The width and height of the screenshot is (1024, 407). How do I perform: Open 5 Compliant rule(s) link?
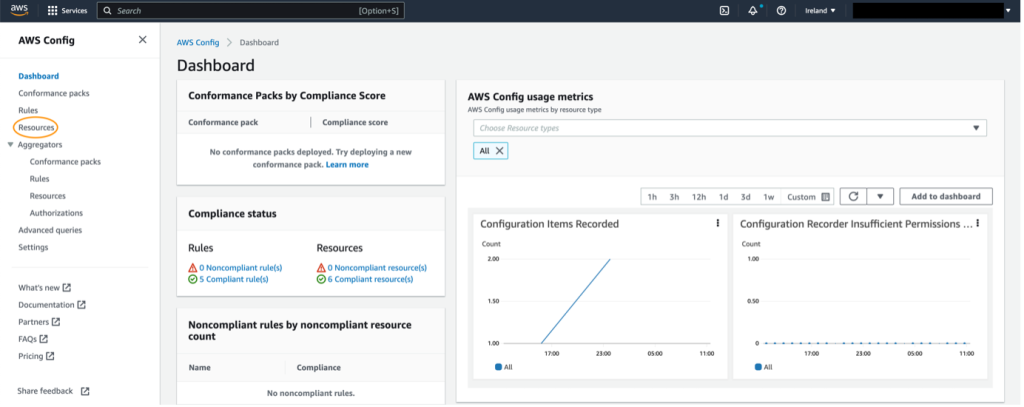pyautogui.click(x=234, y=279)
